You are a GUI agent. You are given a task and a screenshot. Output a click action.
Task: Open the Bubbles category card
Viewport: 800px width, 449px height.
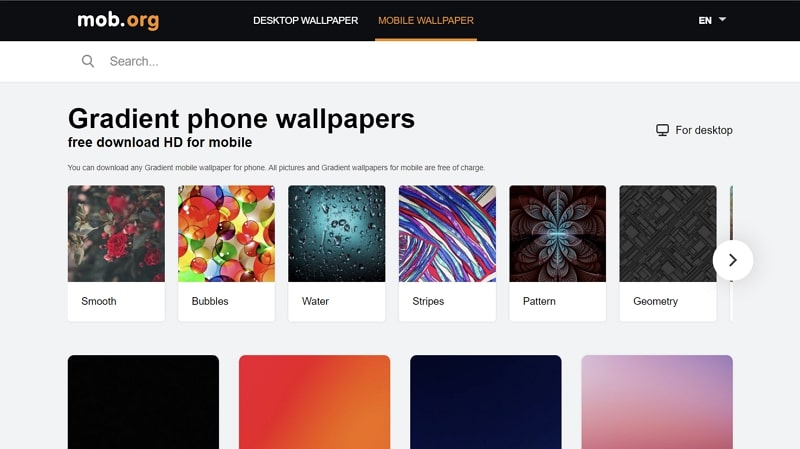[227, 253]
